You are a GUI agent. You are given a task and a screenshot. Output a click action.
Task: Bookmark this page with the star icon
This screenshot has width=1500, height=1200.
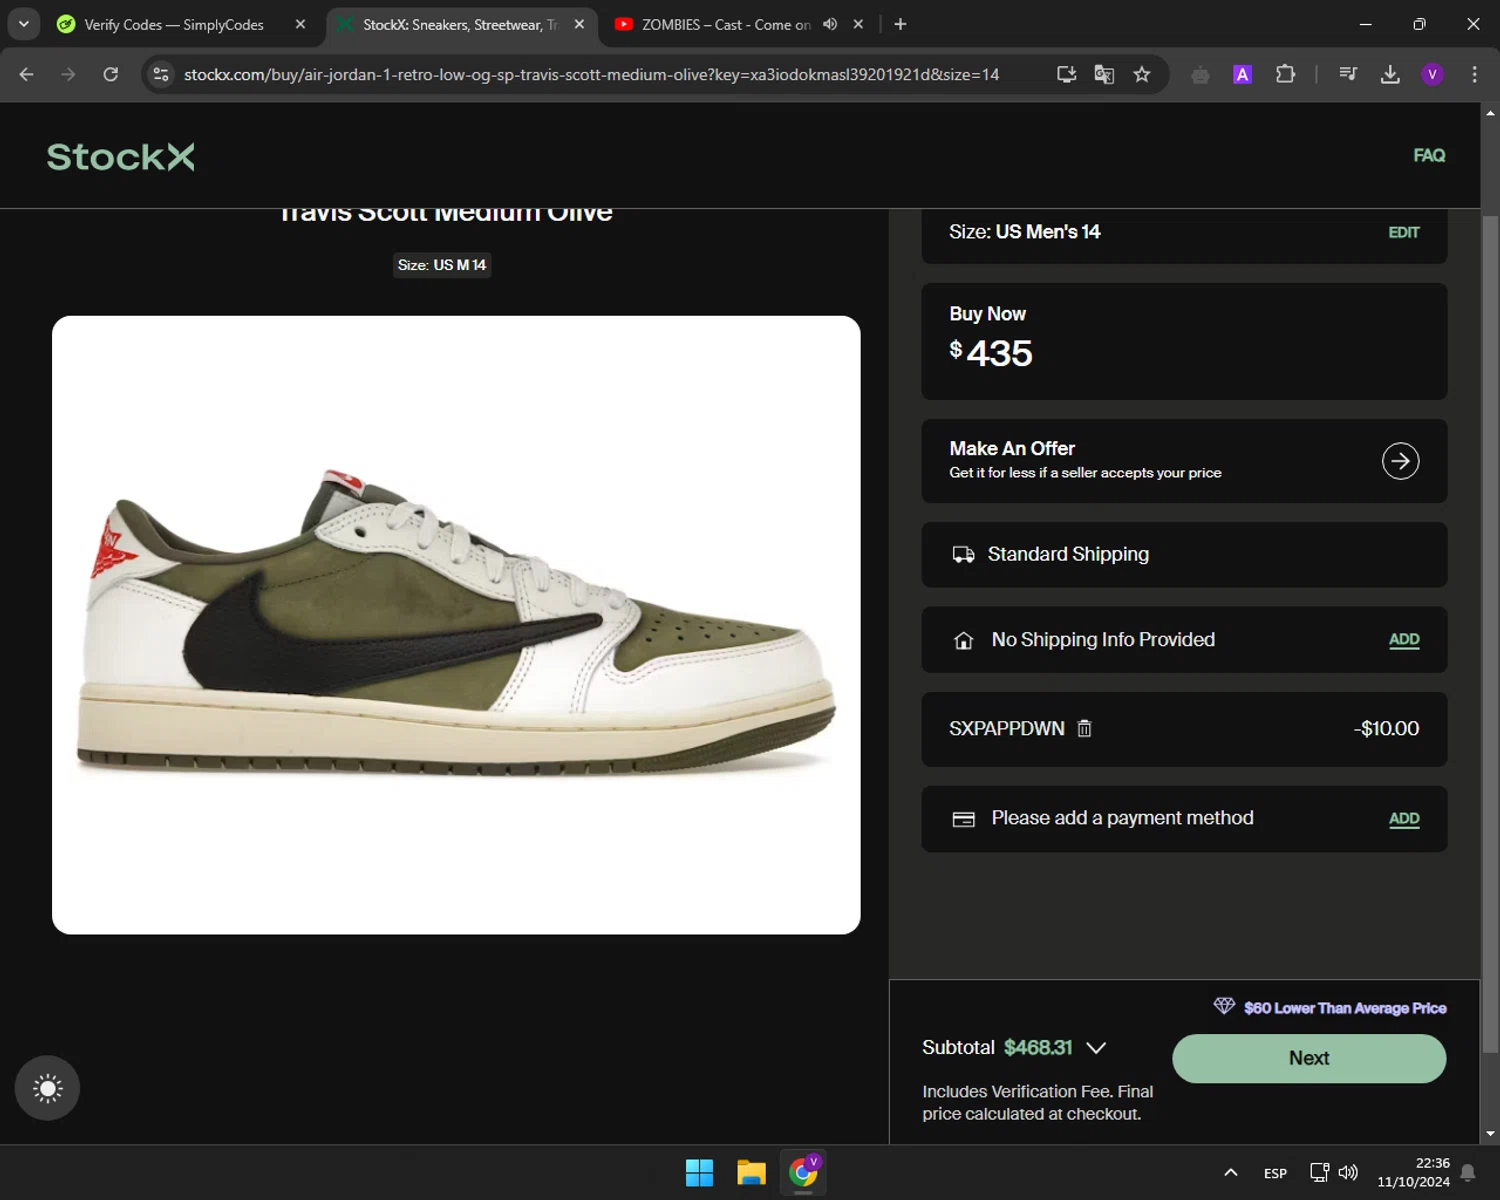click(x=1142, y=75)
